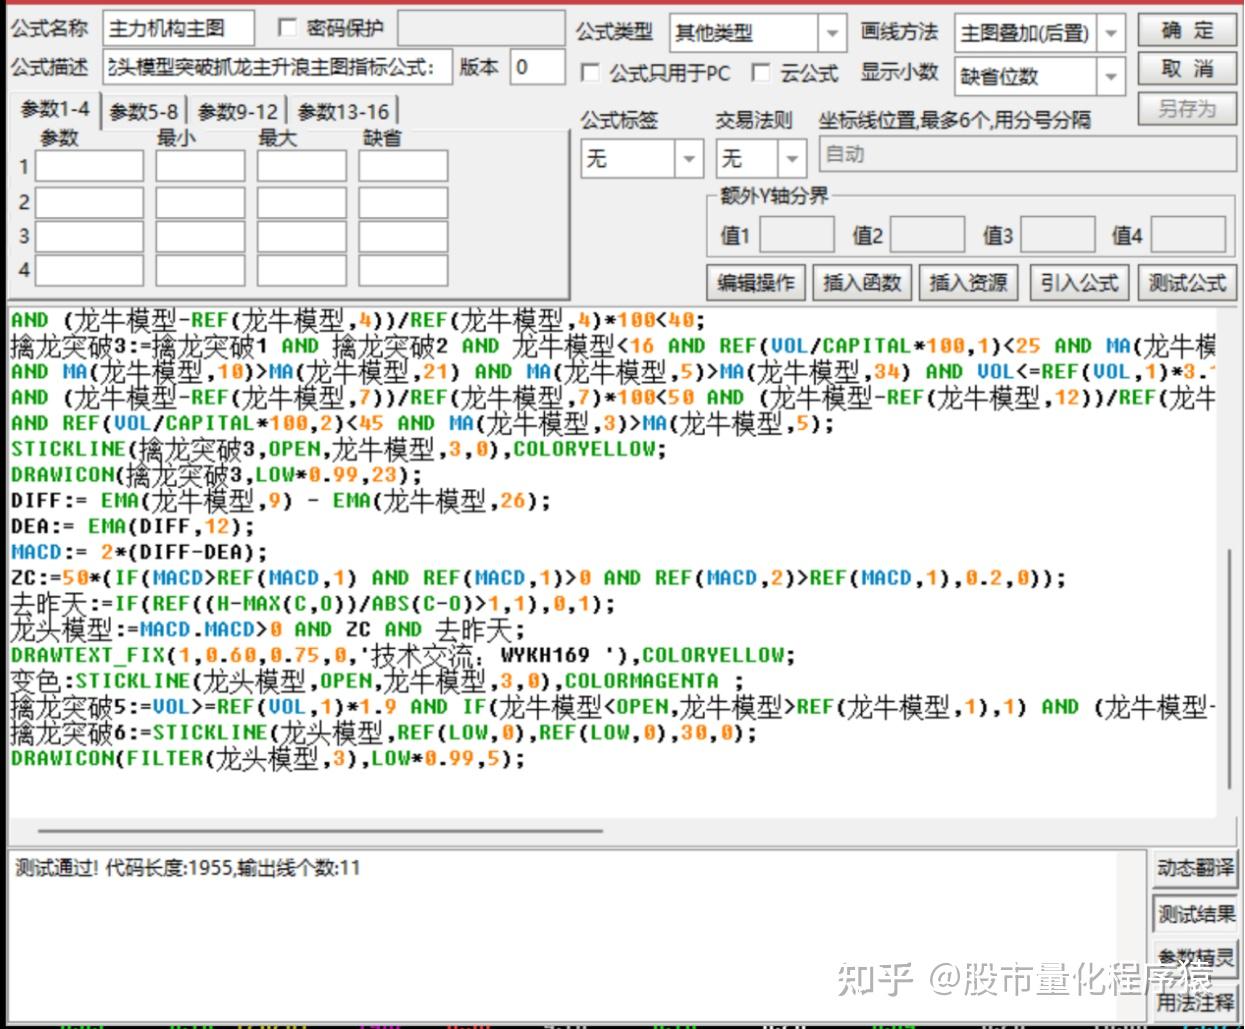Screen dimensions: 1245x1029
Task: Open the 编辑操作 menu button
Action: pyautogui.click(x=756, y=283)
